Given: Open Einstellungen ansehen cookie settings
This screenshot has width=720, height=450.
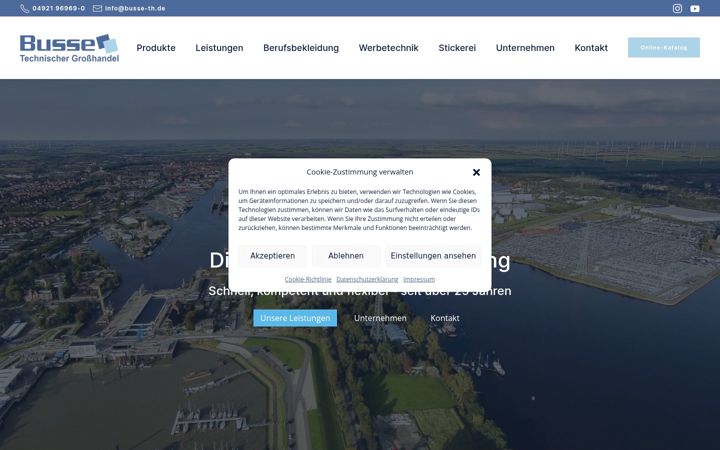Looking at the screenshot, I should (x=433, y=256).
